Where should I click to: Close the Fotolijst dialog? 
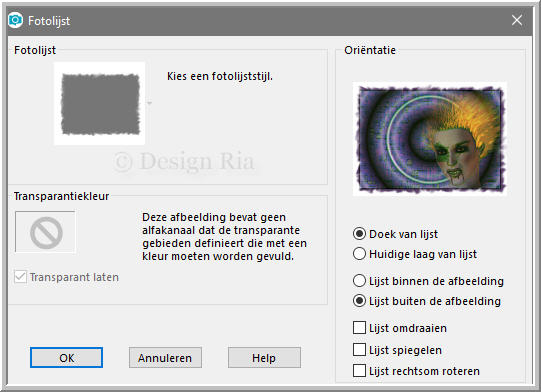click(x=517, y=20)
